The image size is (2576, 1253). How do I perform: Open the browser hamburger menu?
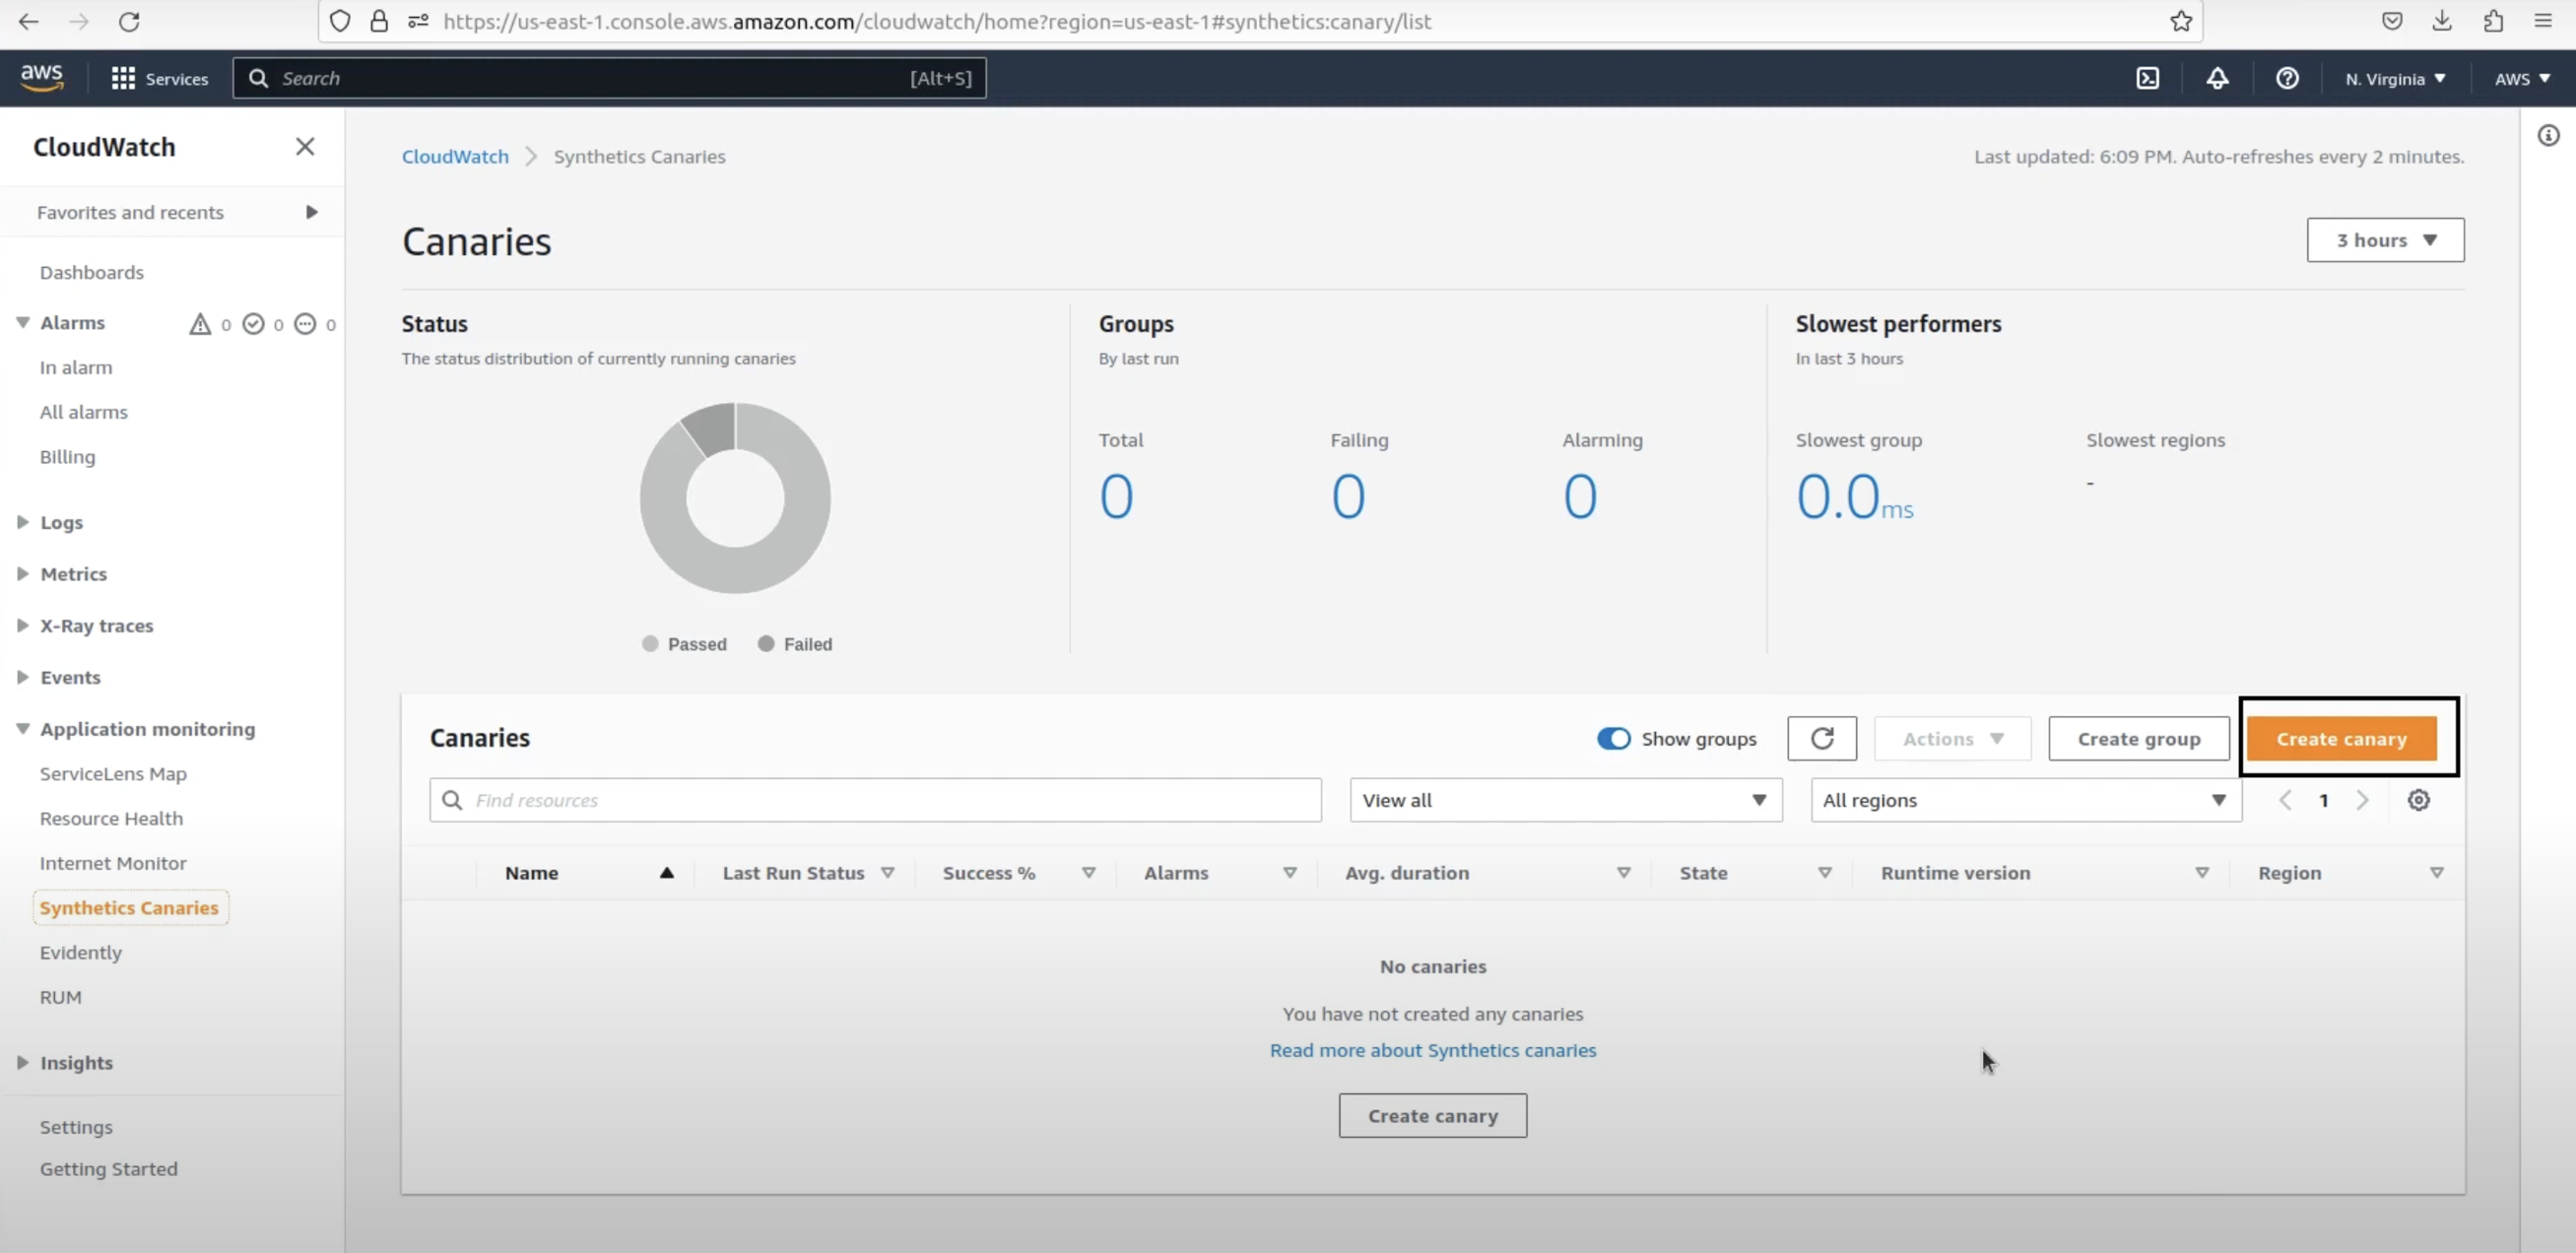point(2544,21)
